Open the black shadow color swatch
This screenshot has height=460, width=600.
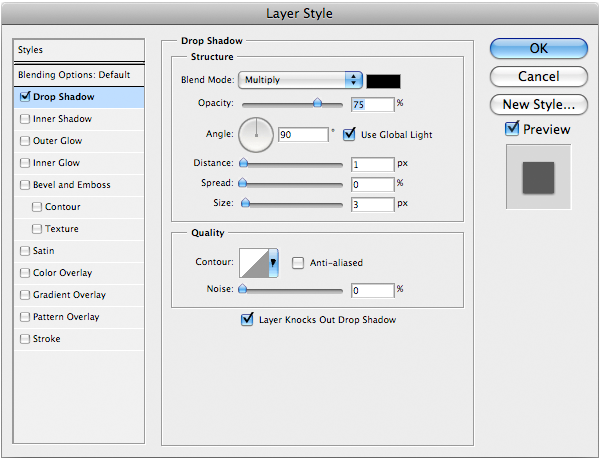pyautogui.click(x=383, y=80)
